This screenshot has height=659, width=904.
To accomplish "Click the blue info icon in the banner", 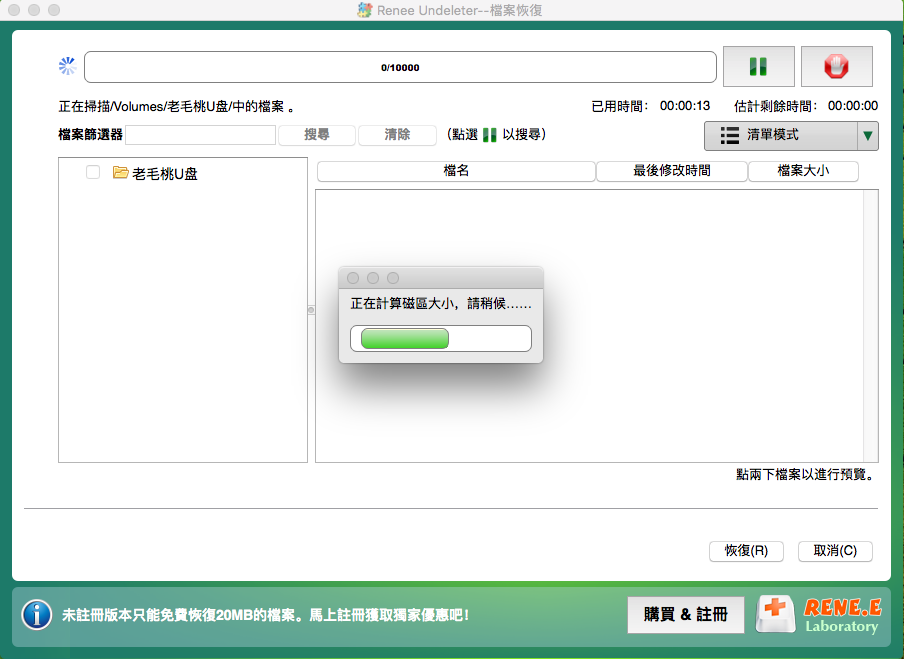I will pos(37,614).
